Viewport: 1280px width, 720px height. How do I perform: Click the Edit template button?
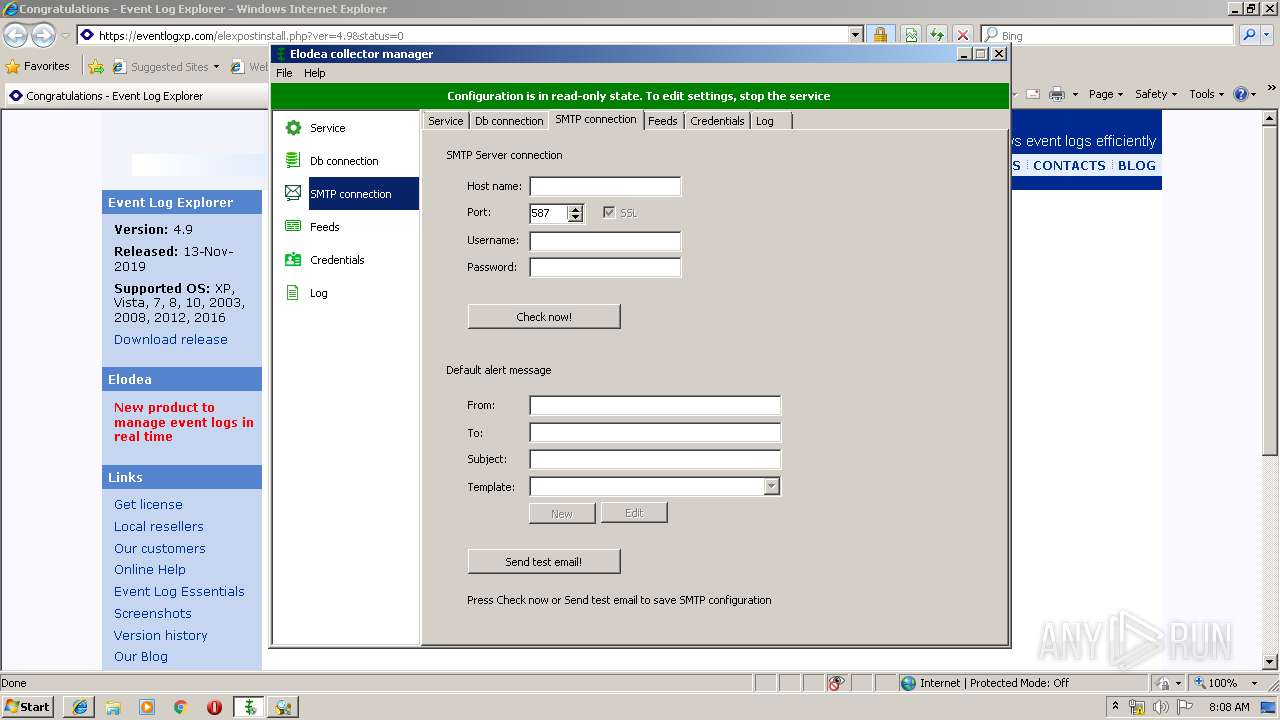click(634, 513)
